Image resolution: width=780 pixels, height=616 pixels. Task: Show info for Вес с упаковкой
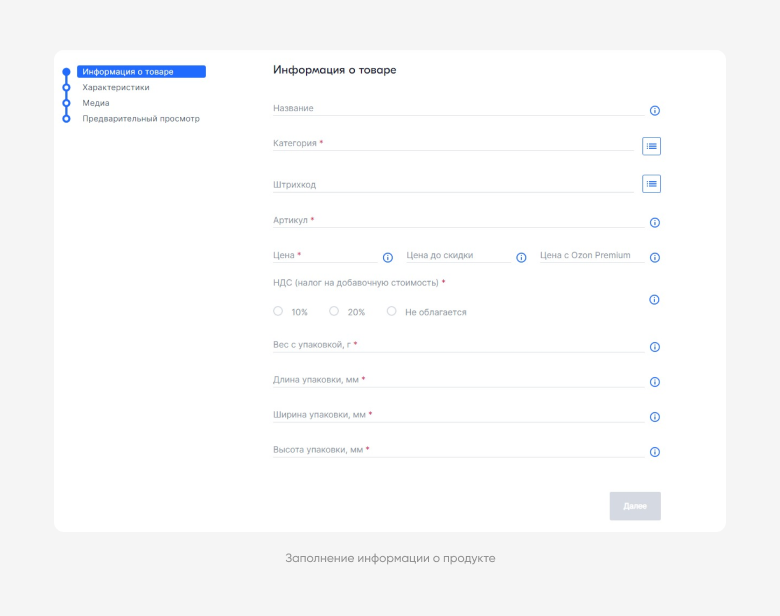coord(655,347)
